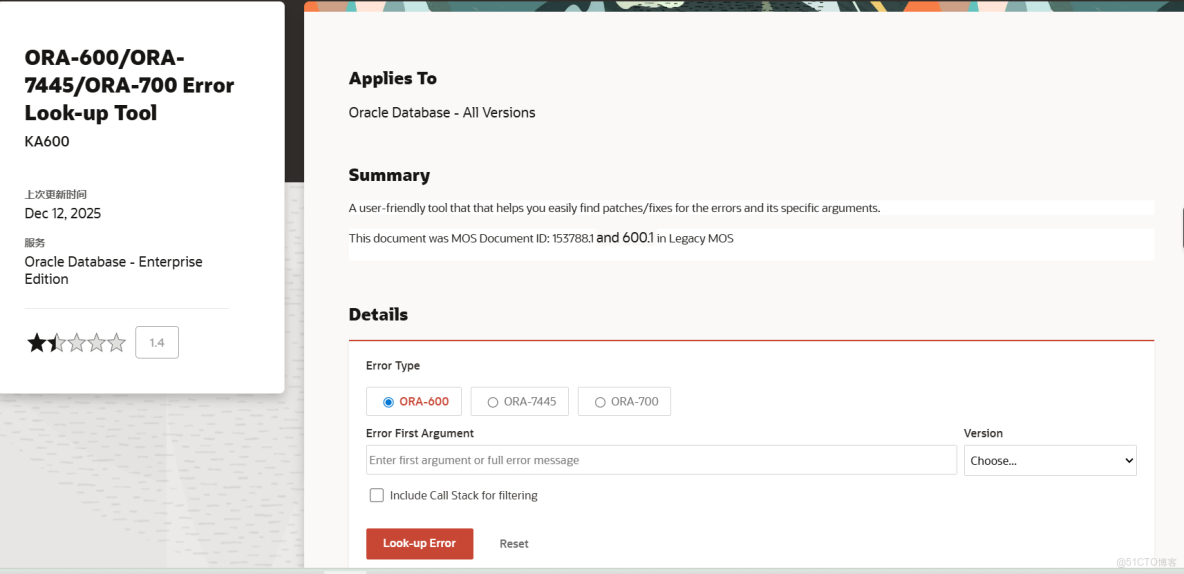Click the ORA-600/ORA-7445/ORA-700 Error Look-up Tool title
Image resolution: width=1184 pixels, height=574 pixels.
point(129,85)
